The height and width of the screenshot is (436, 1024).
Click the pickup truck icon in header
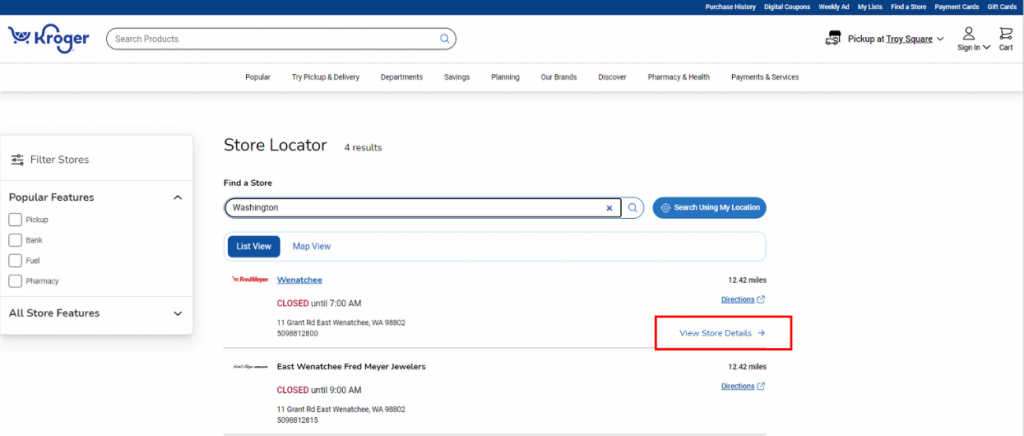833,39
